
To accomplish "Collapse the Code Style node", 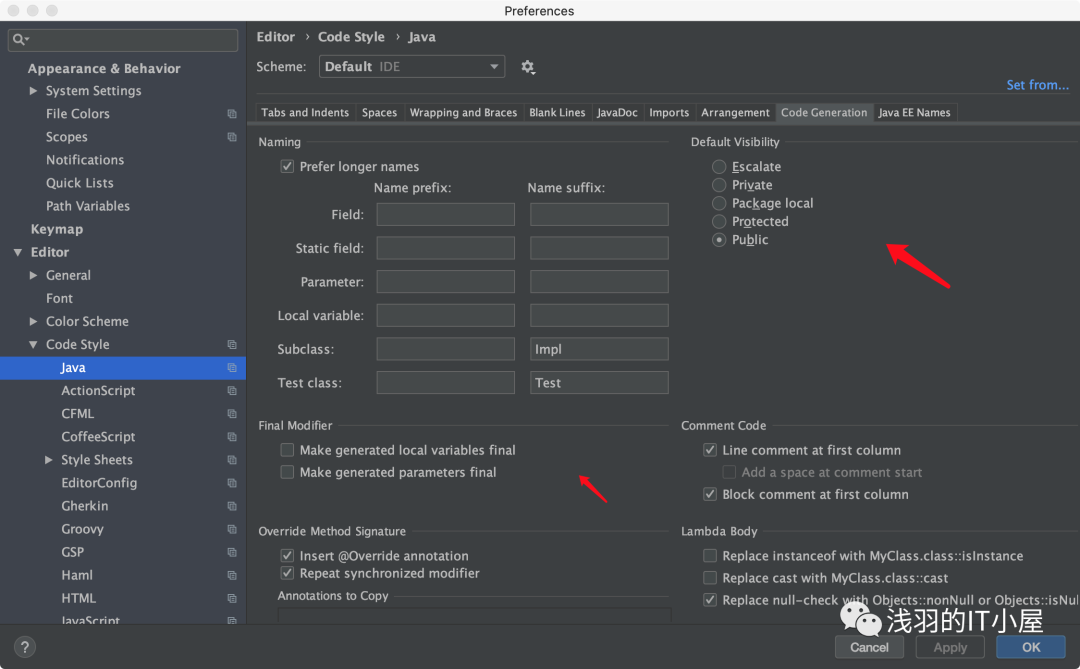I will point(33,344).
